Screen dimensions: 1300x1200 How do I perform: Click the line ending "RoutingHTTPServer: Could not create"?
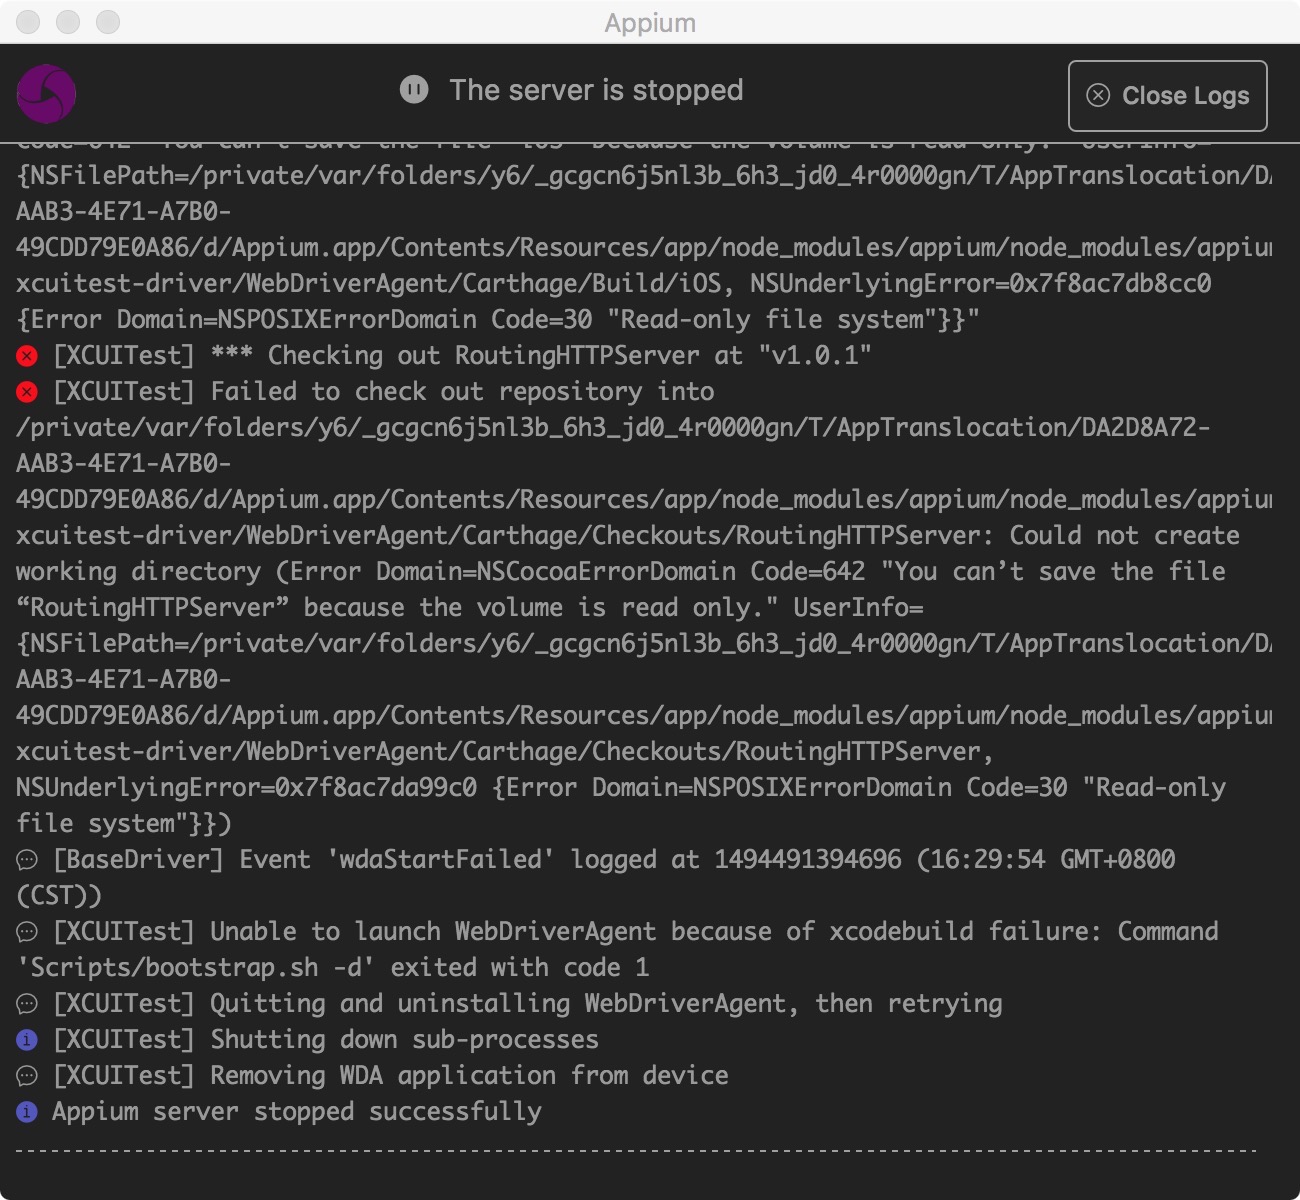(x=628, y=536)
